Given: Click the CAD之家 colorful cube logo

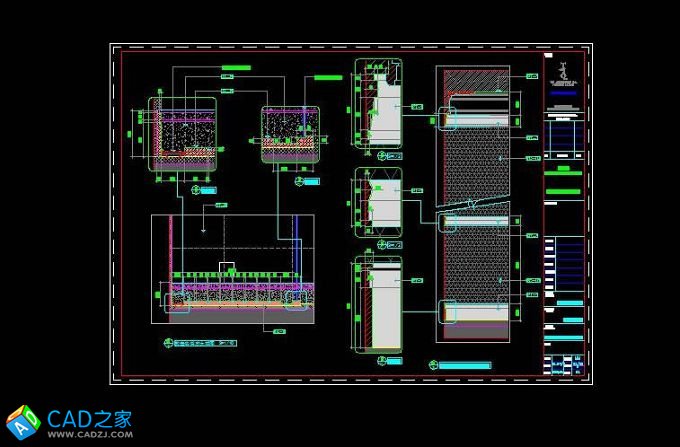Looking at the screenshot, I should 22,422.
